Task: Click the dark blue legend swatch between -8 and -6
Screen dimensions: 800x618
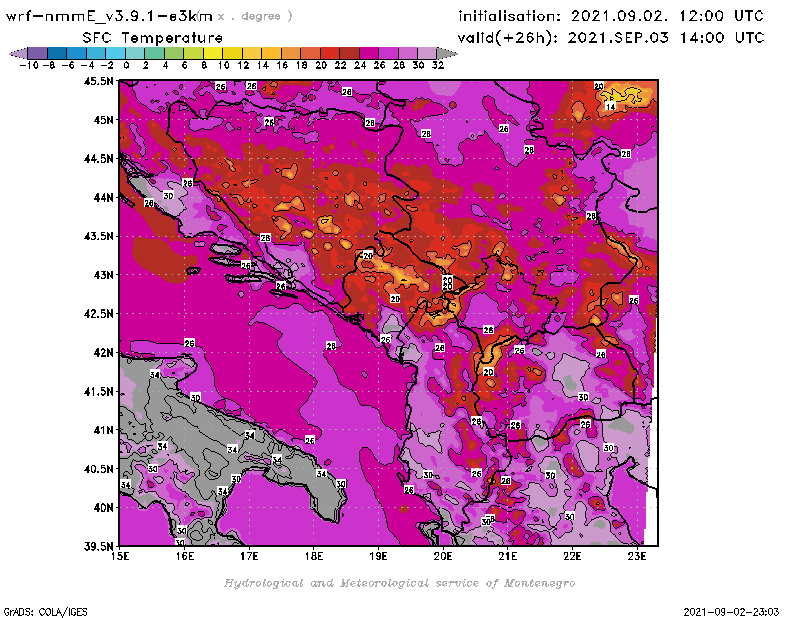Action: pyautogui.click(x=57, y=54)
